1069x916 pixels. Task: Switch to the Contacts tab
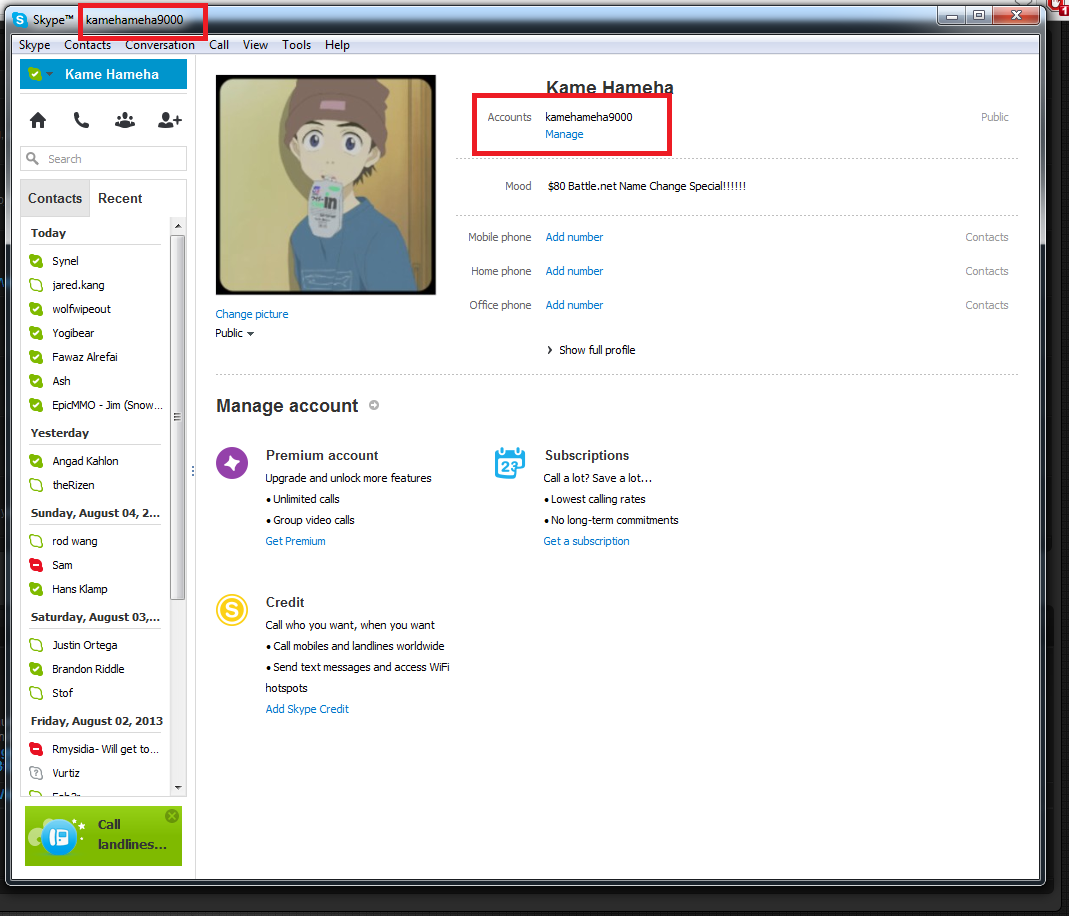pyautogui.click(x=55, y=198)
